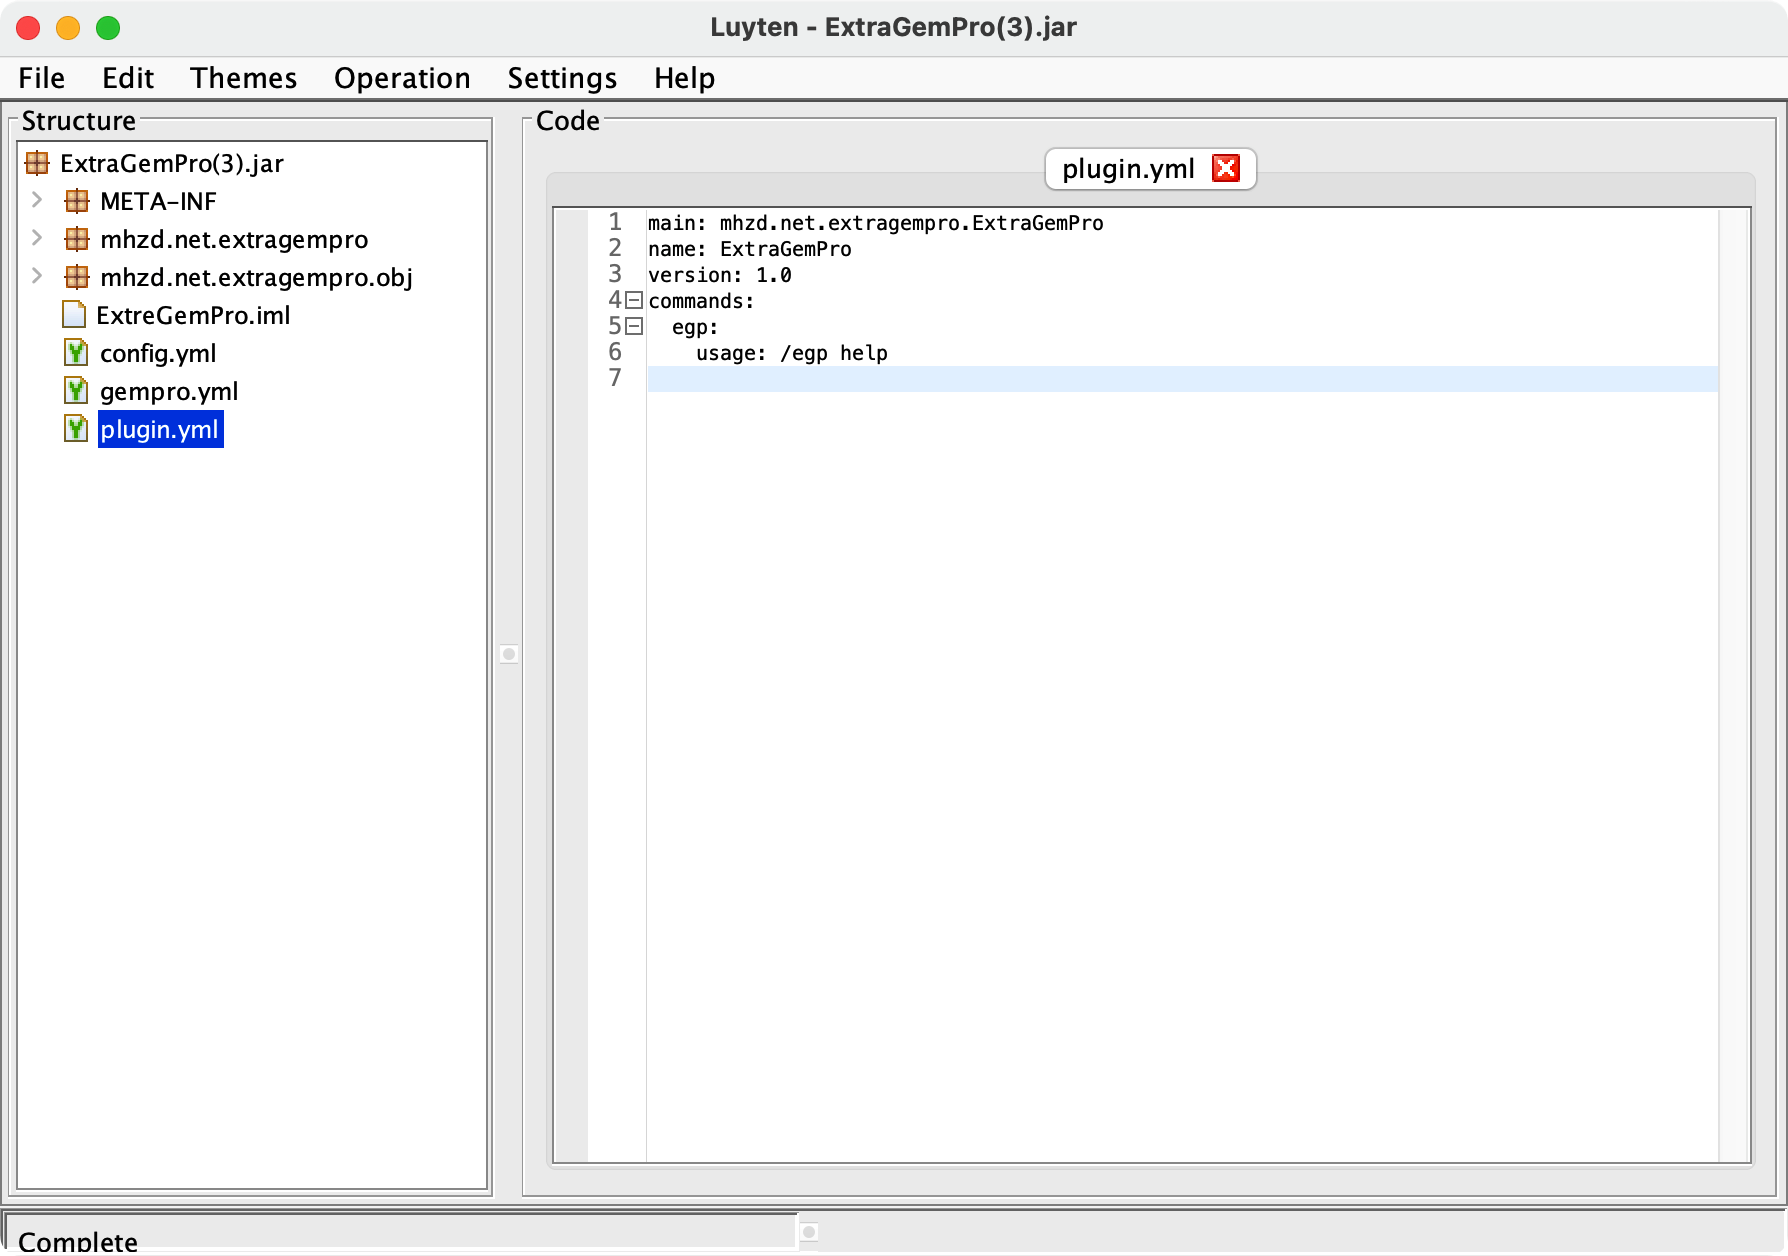1788x1256 pixels.
Task: Expand the mhzd.net.extragempro package
Action: tap(37, 238)
